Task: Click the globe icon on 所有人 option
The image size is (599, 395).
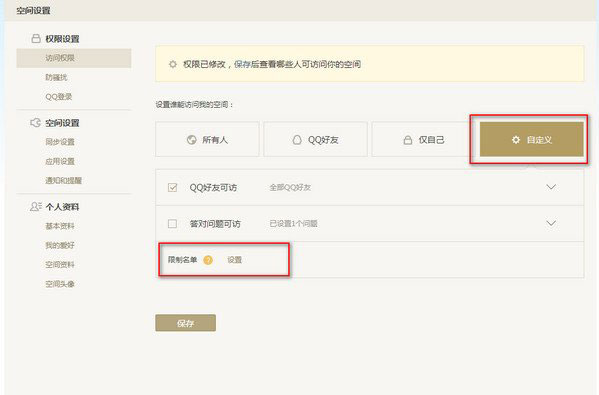Action: [192, 140]
